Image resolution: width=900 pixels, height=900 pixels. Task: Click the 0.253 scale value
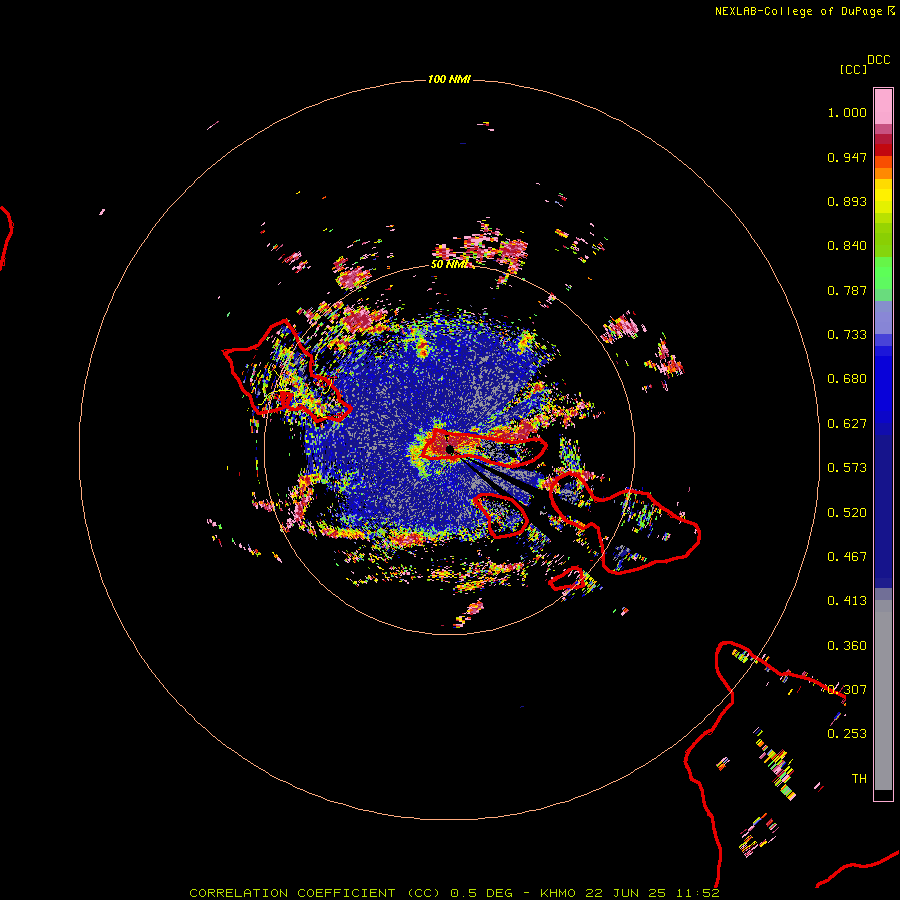847,734
